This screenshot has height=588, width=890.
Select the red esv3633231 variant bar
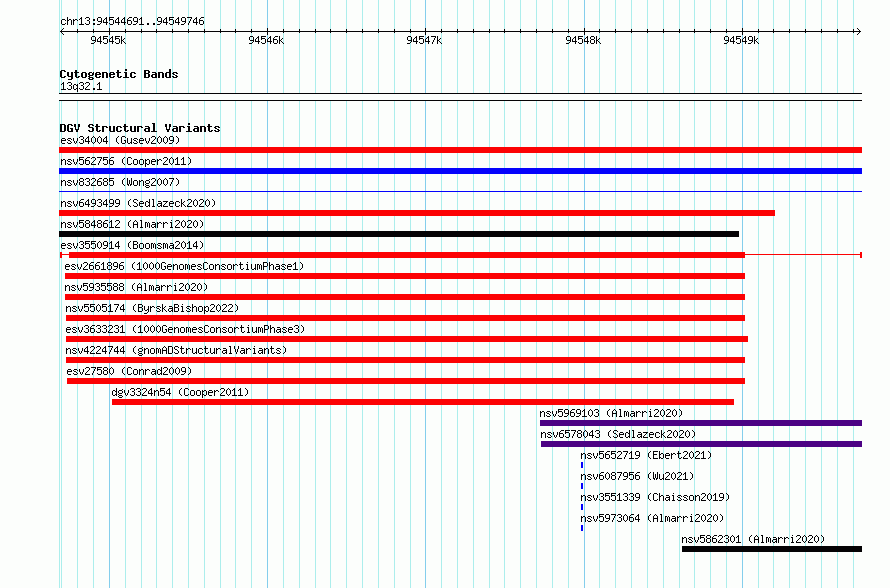pos(407,339)
